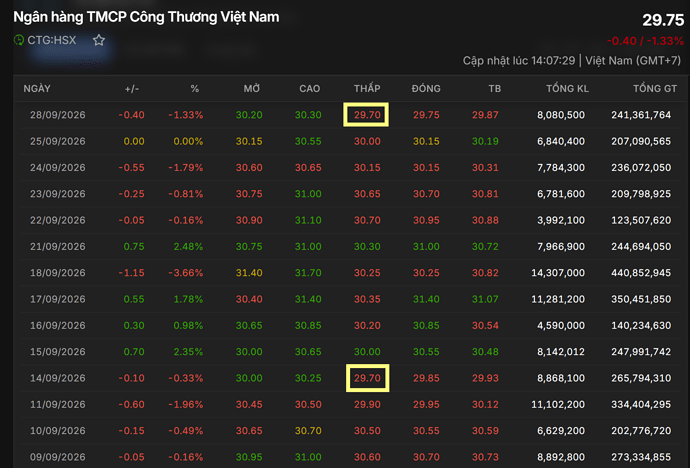Screen dimensions: 690x468
Task: Click the percent change 0.98% cell
Action: coord(188,325)
